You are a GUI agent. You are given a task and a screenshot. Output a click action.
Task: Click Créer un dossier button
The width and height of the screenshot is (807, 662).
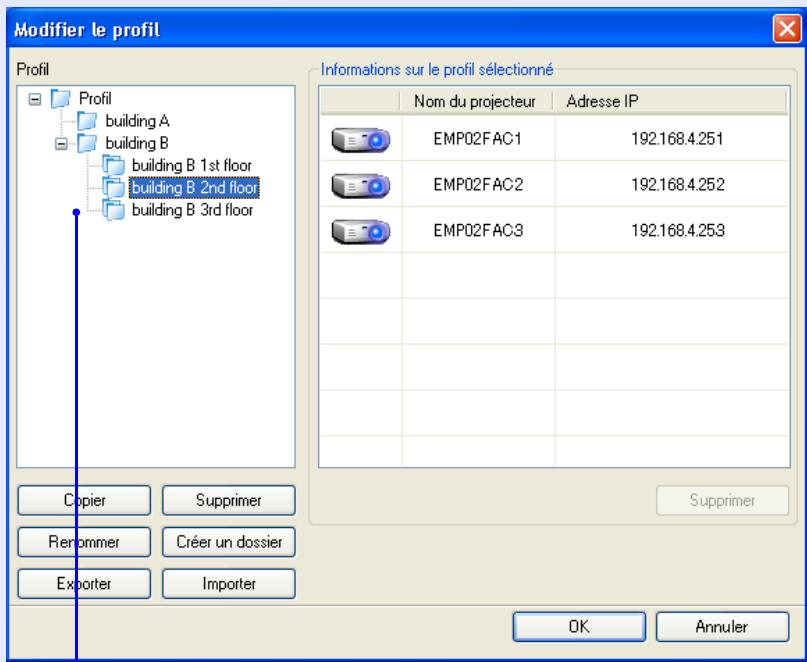[229, 542]
